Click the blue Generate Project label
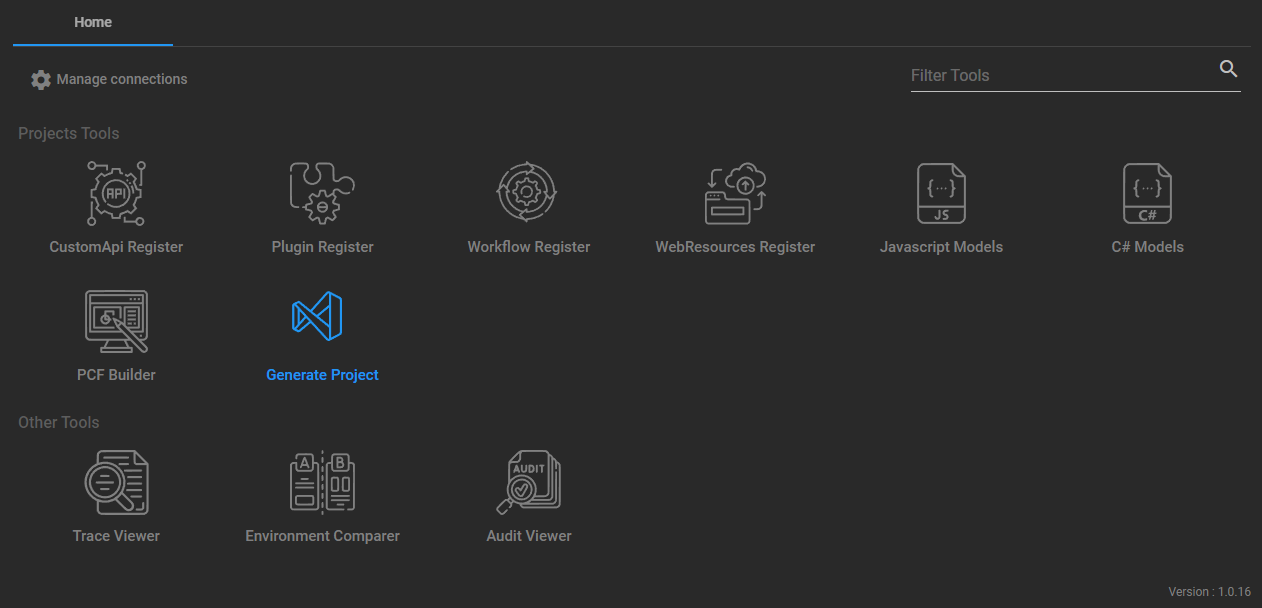 click(322, 375)
